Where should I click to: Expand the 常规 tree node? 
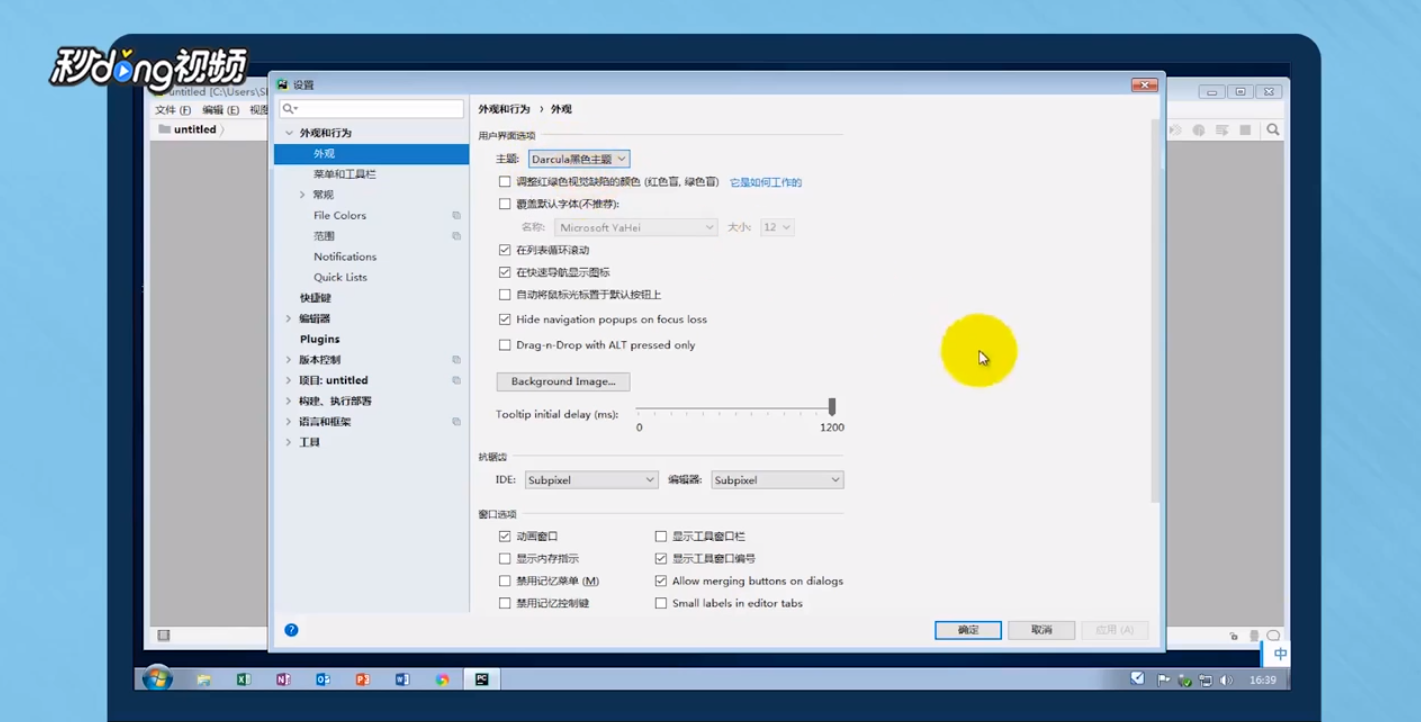click(x=302, y=195)
